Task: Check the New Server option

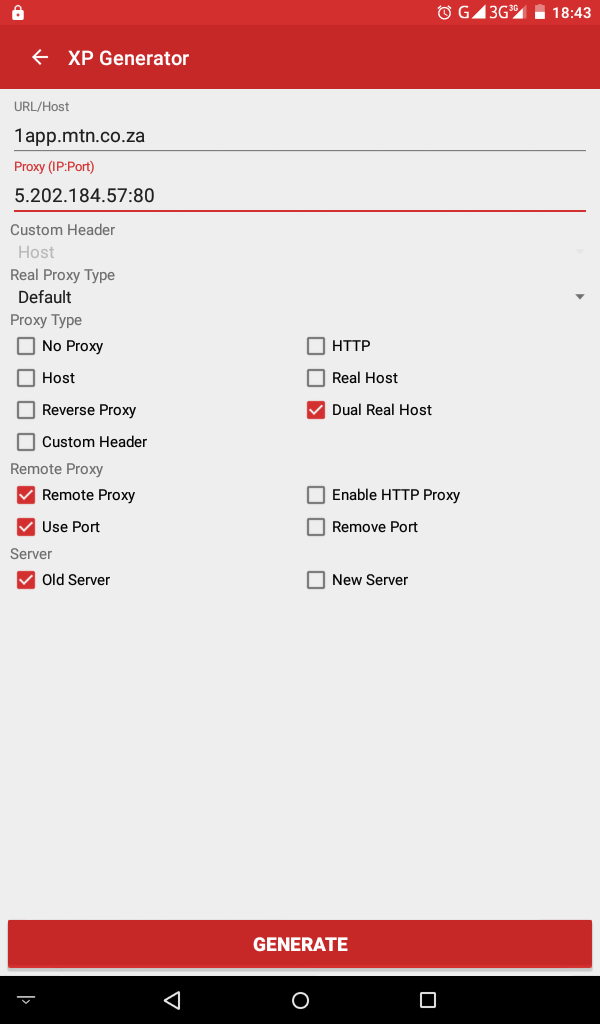Action: click(316, 580)
